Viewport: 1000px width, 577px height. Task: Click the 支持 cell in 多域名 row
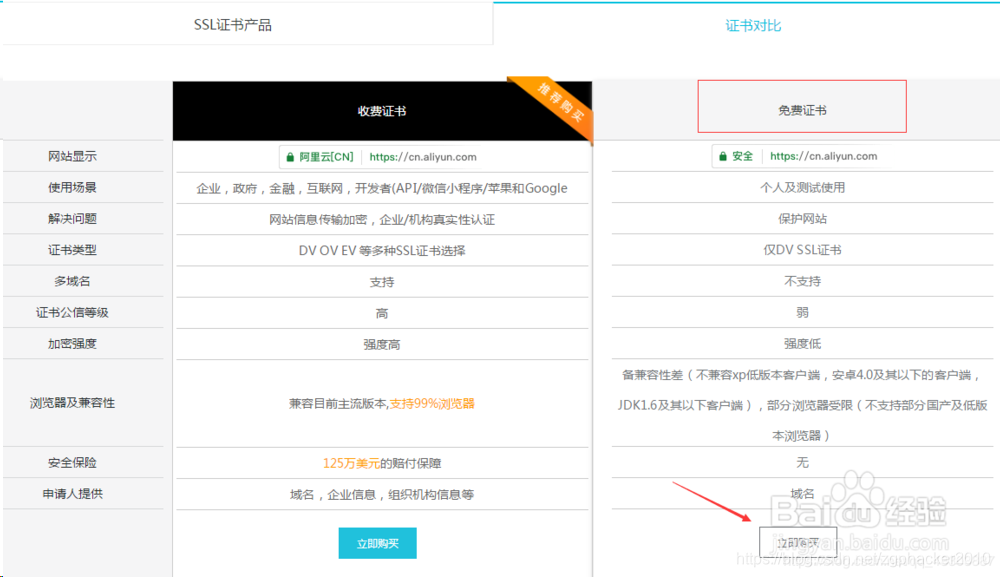[382, 282]
